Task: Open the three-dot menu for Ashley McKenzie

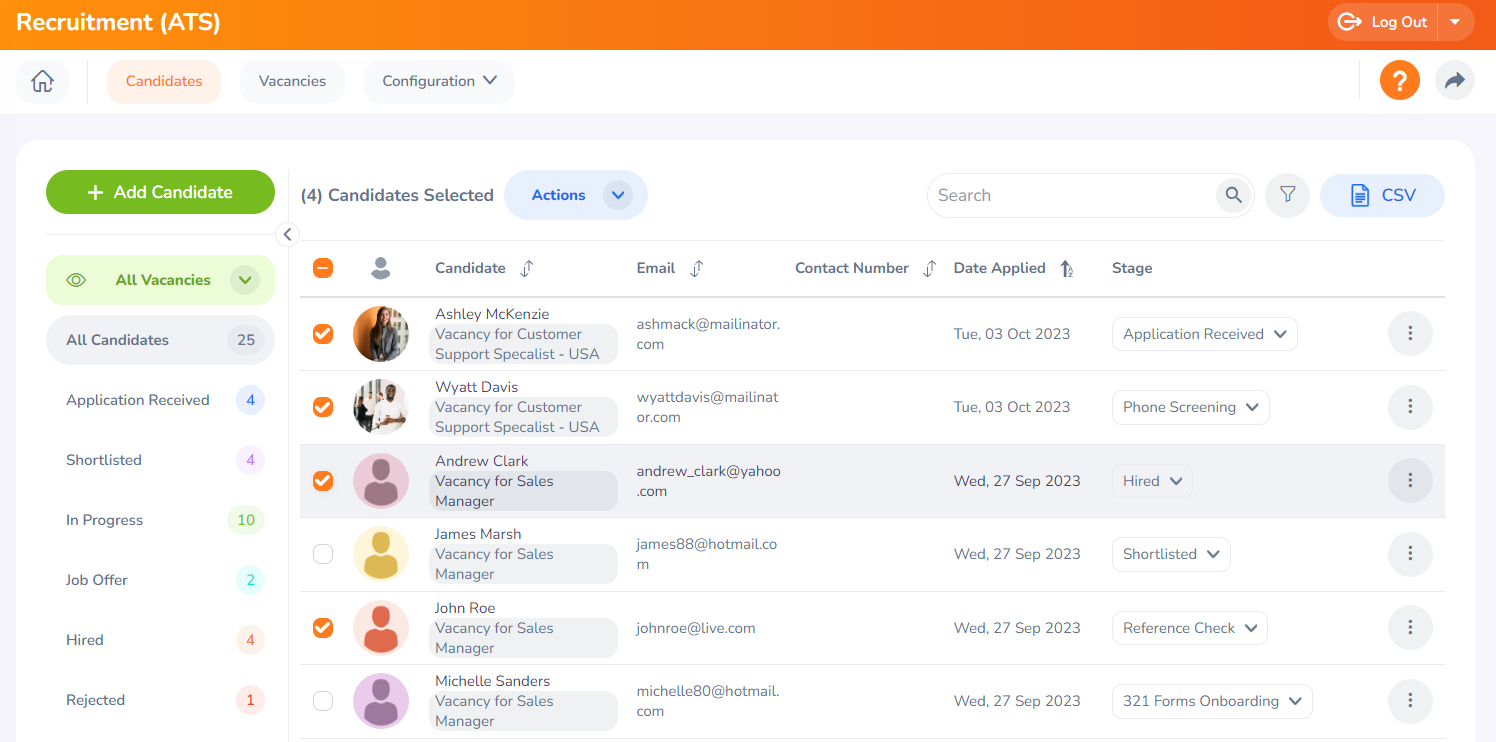Action: coord(1410,334)
